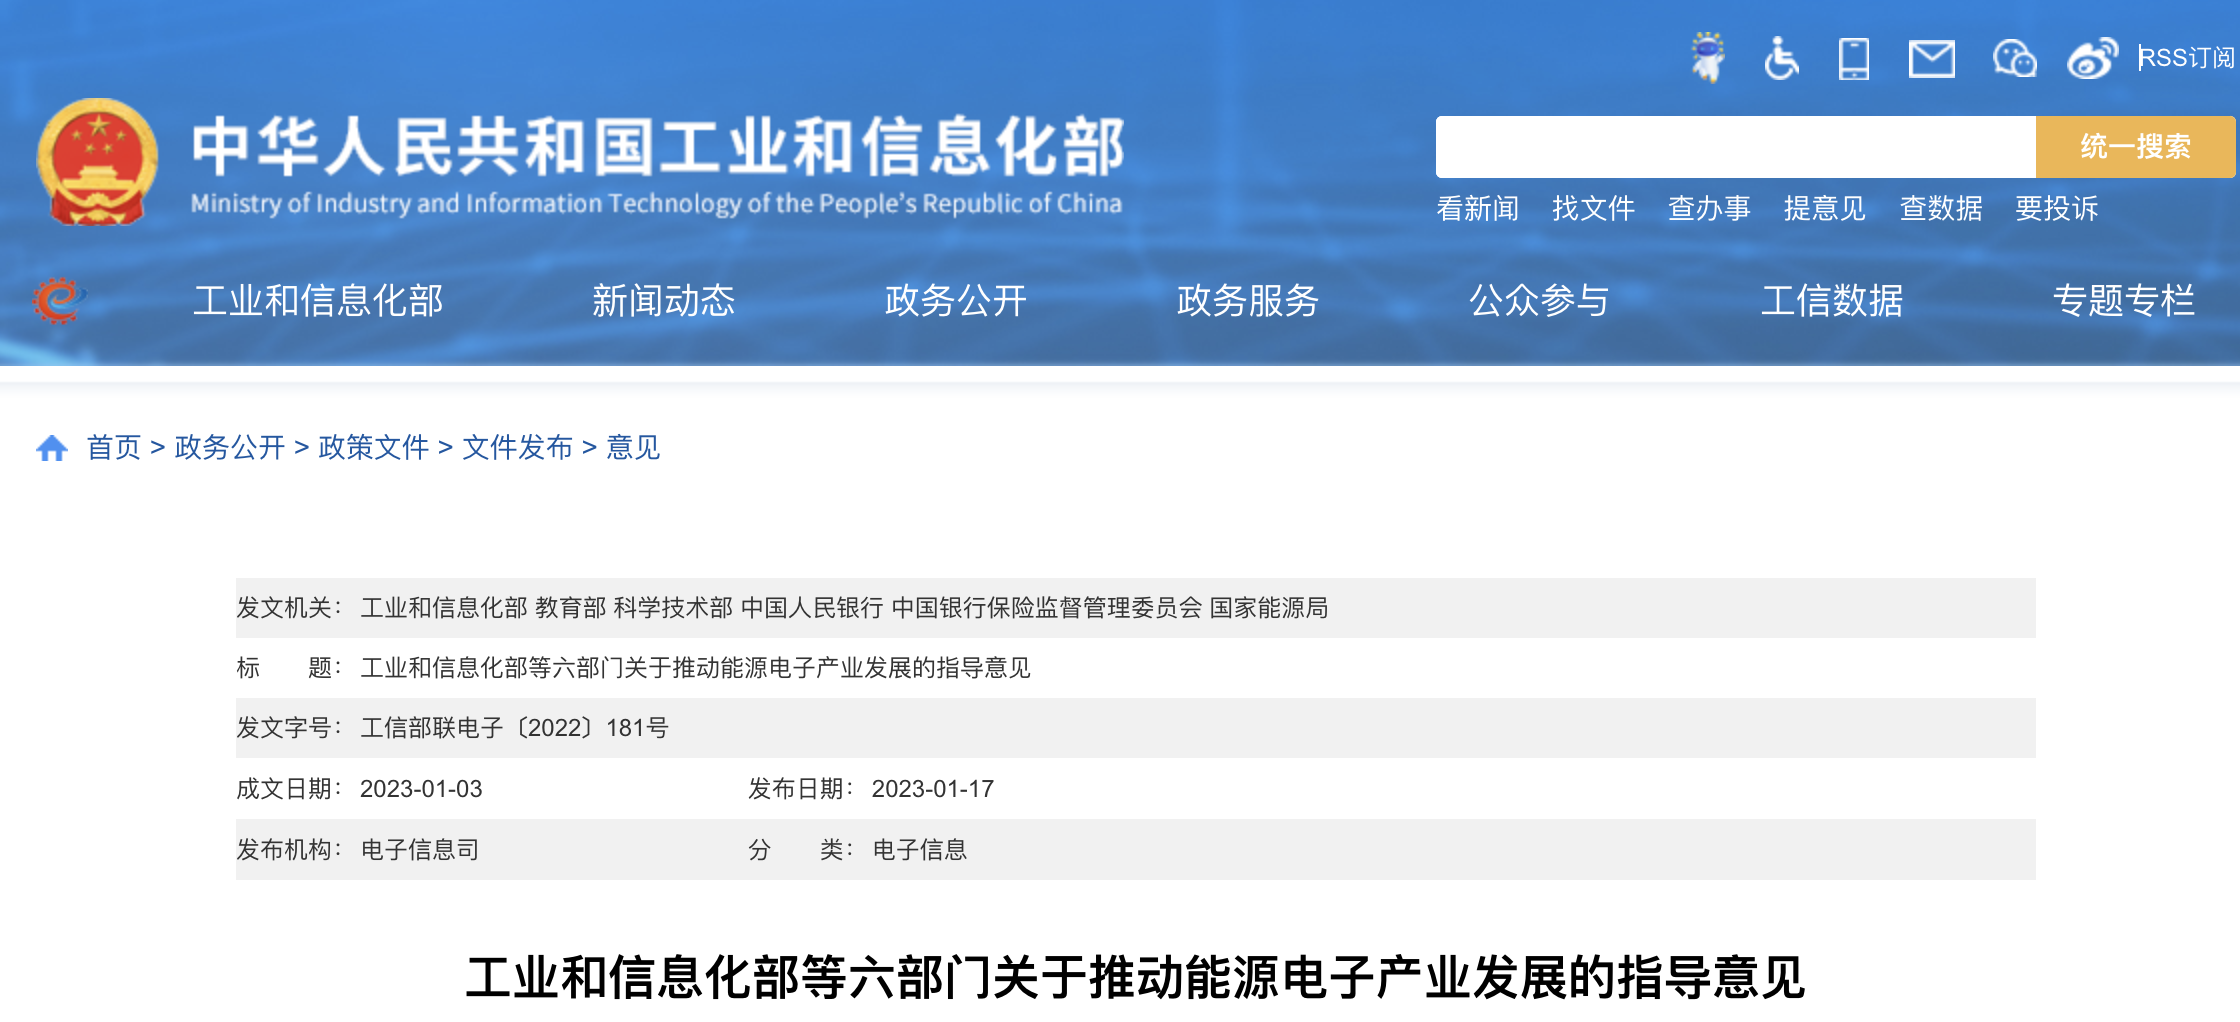Open the robot assistant icon
This screenshot has width=2240, height=1022.
1708,57
